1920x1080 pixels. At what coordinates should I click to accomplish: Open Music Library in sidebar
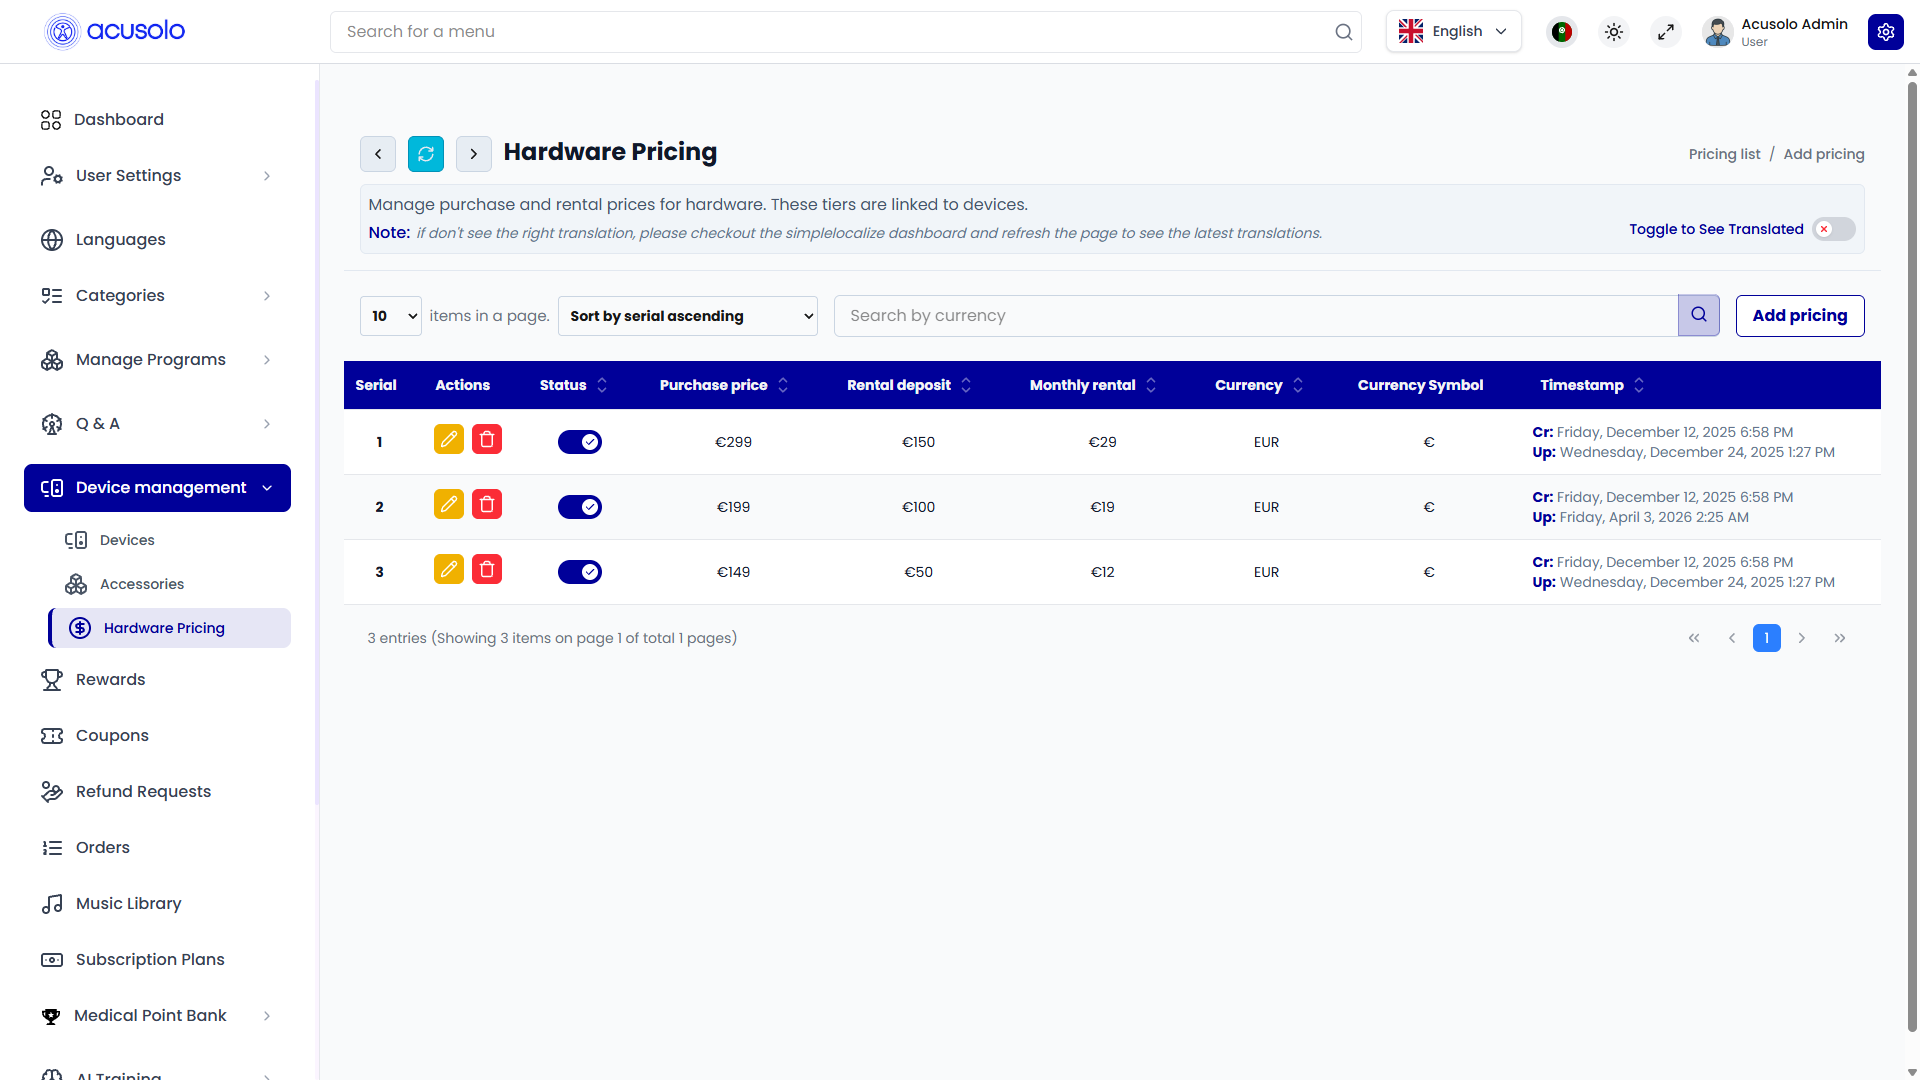157,904
